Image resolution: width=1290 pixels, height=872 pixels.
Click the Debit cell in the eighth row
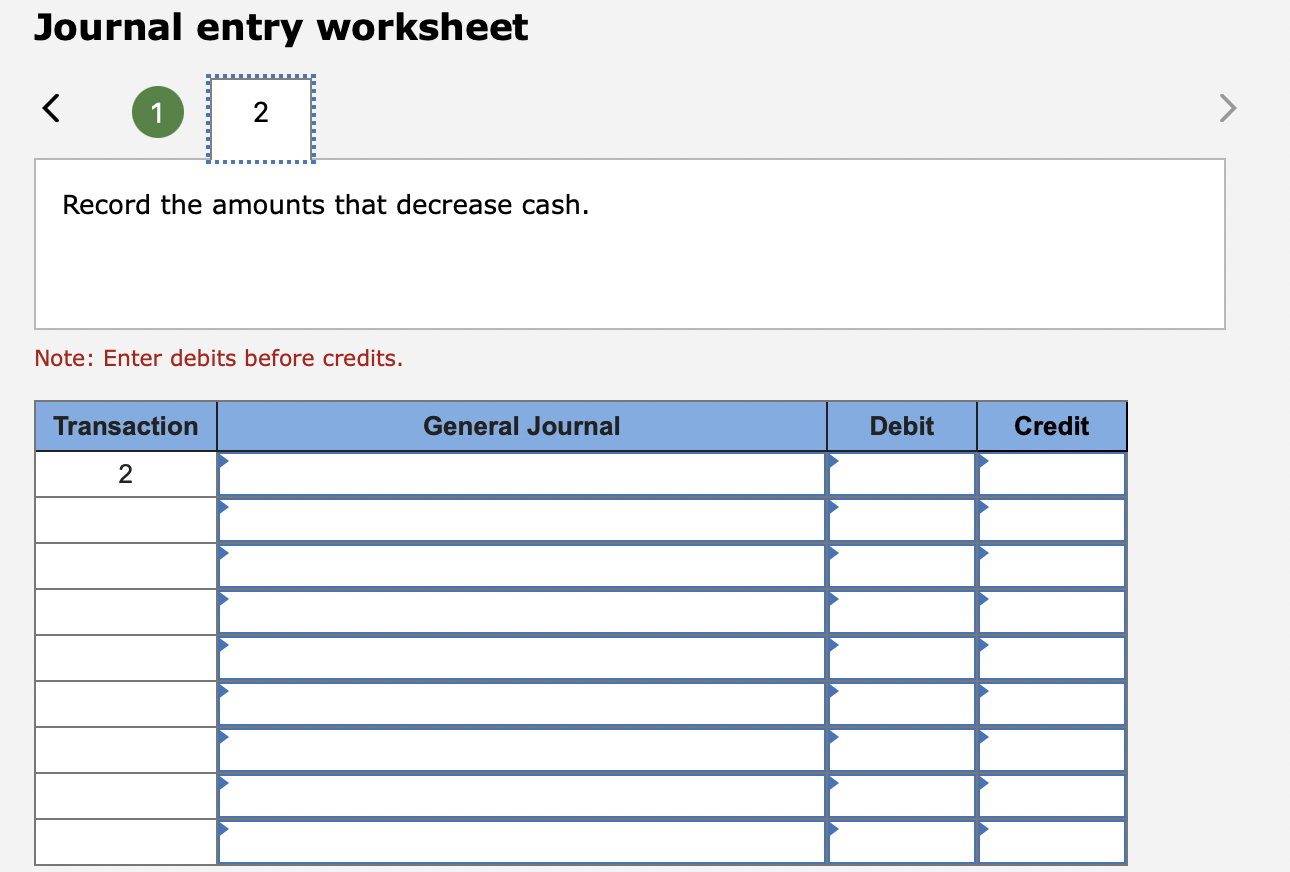coord(902,796)
